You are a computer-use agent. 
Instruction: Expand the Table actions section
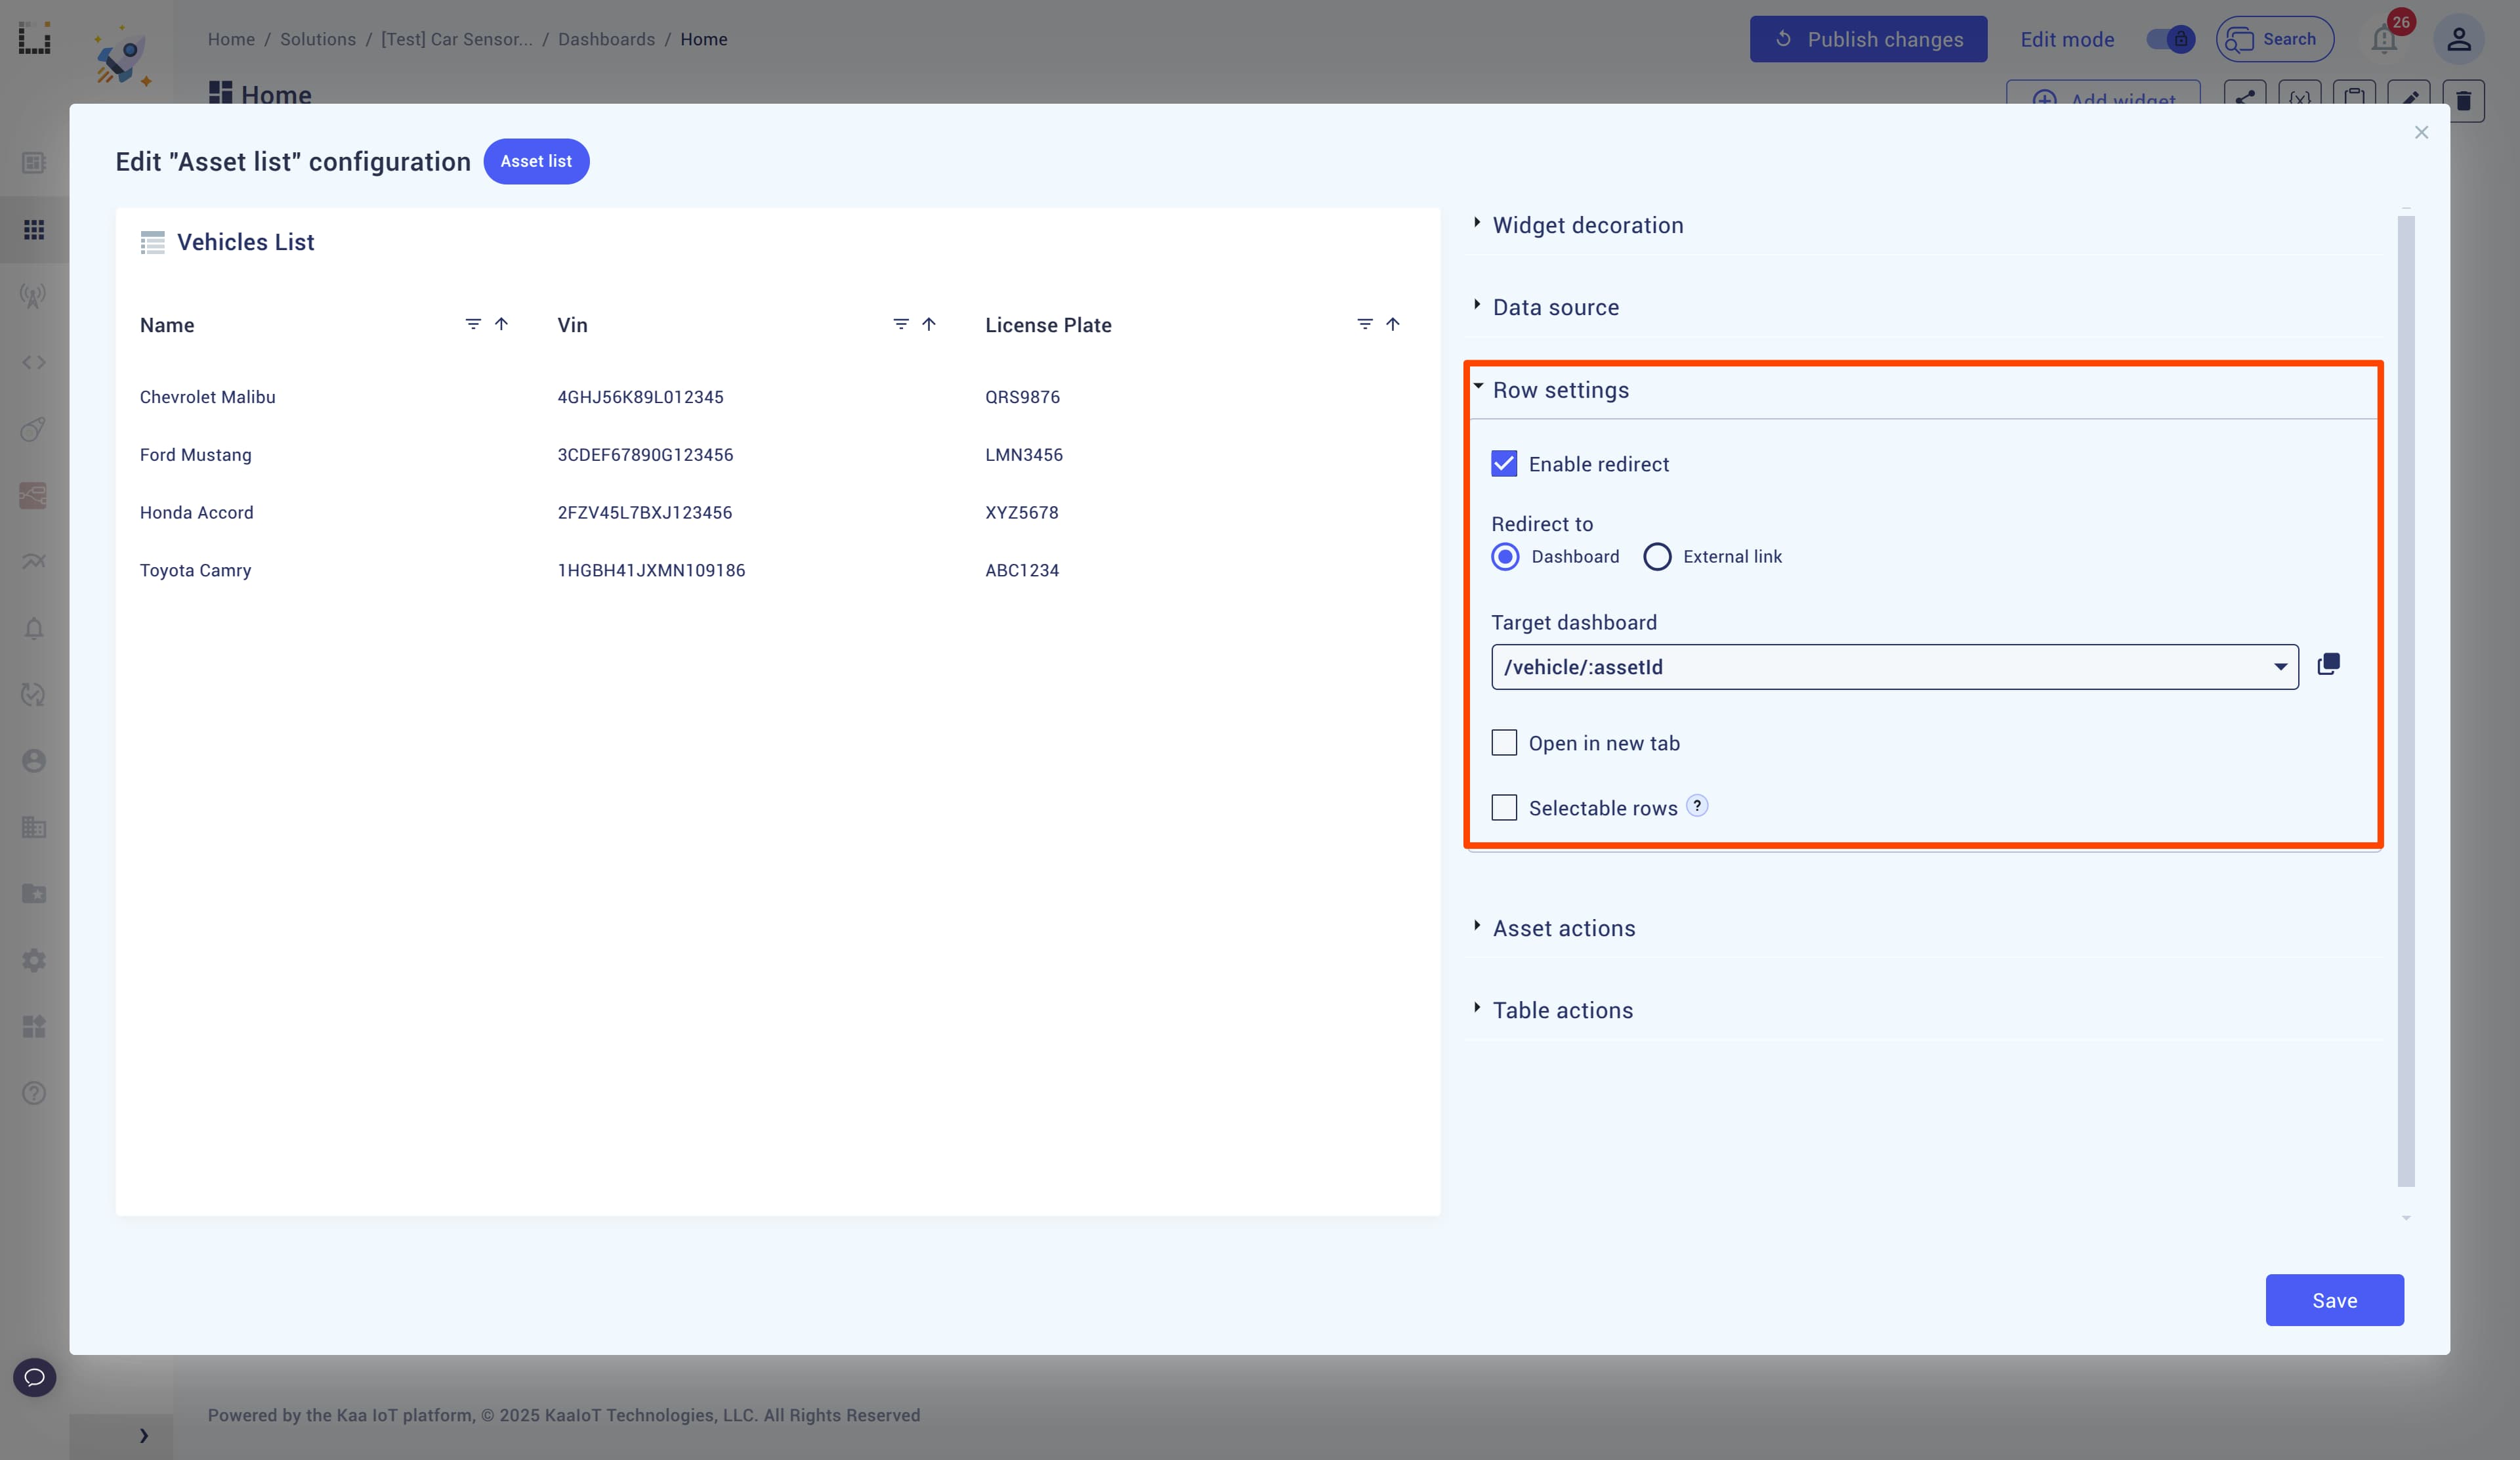[1563, 1010]
